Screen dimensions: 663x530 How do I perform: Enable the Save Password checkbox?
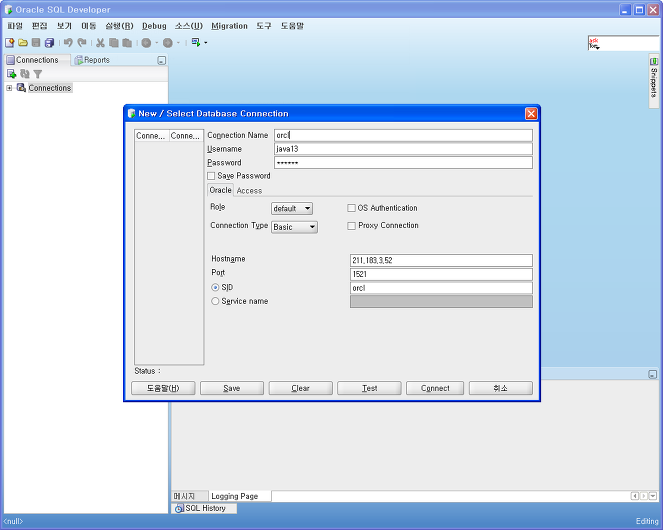point(211,176)
